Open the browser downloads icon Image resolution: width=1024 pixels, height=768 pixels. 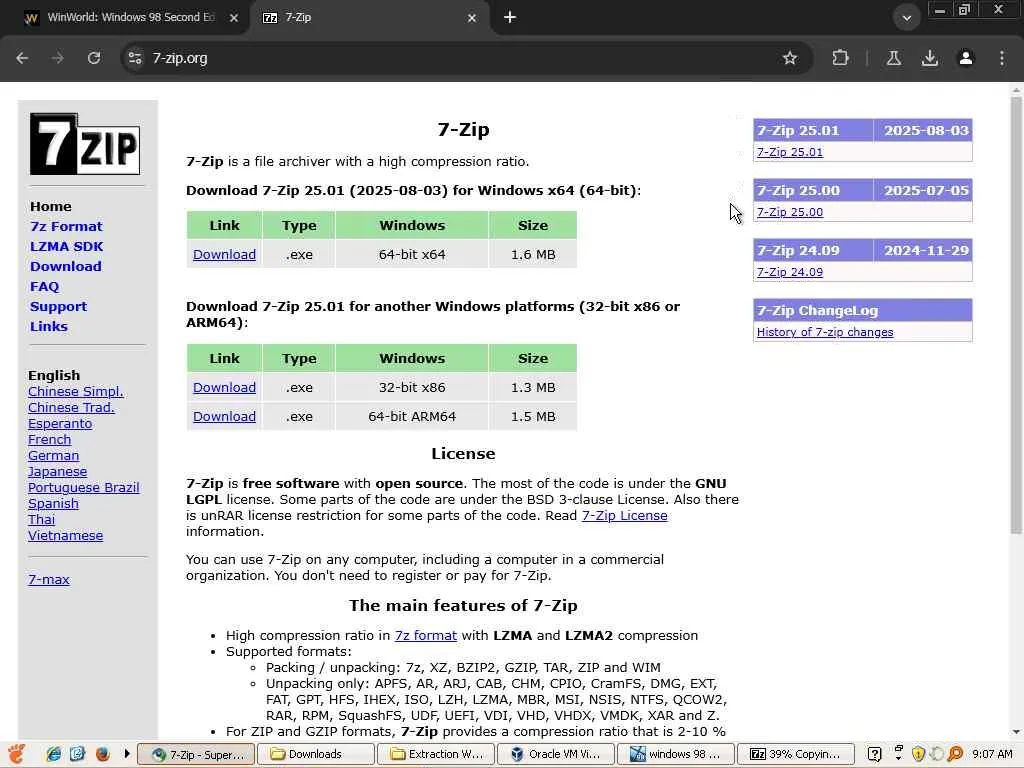(929, 58)
